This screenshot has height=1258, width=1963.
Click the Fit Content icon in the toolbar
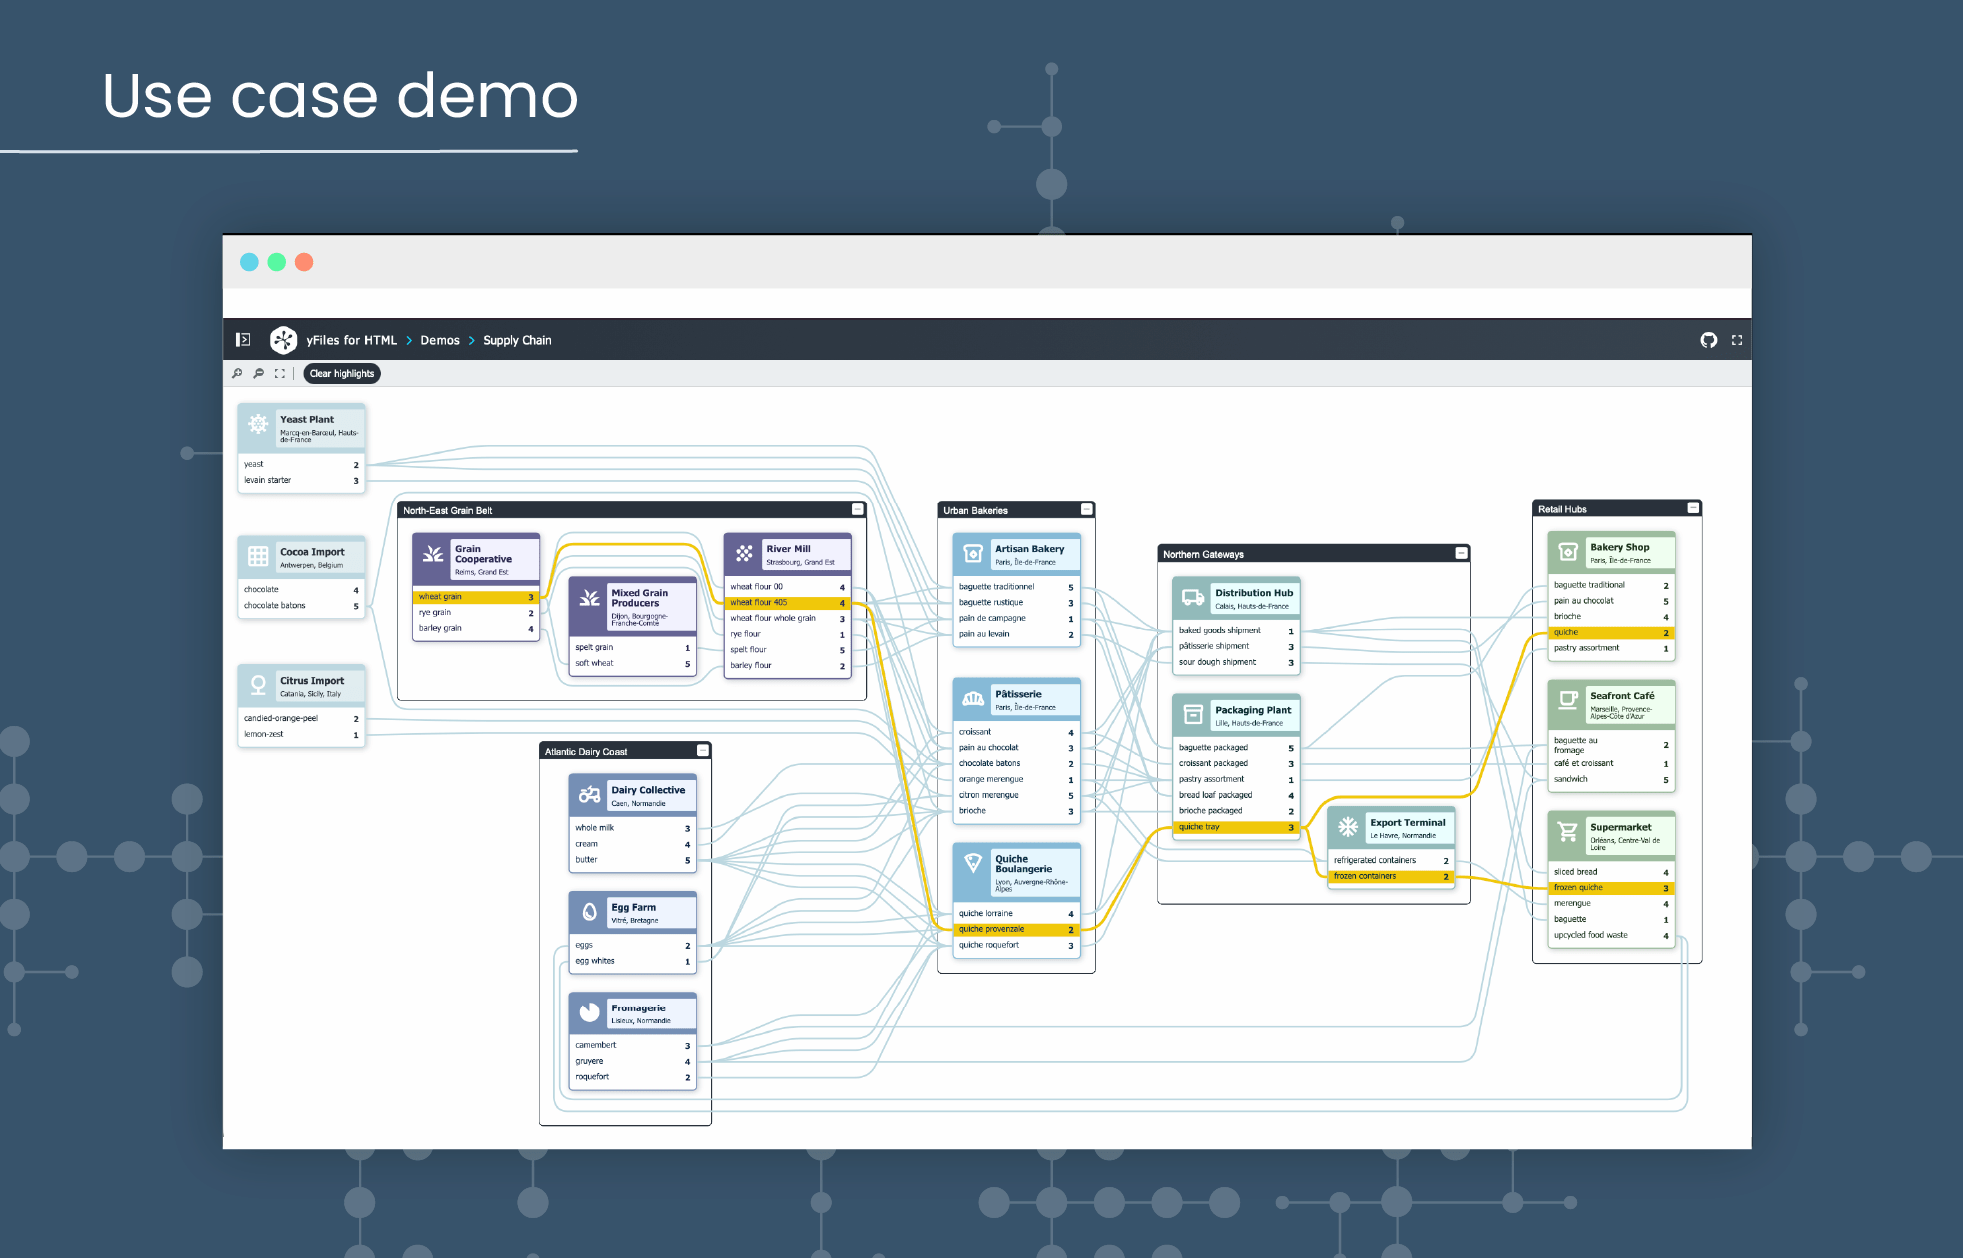281,372
